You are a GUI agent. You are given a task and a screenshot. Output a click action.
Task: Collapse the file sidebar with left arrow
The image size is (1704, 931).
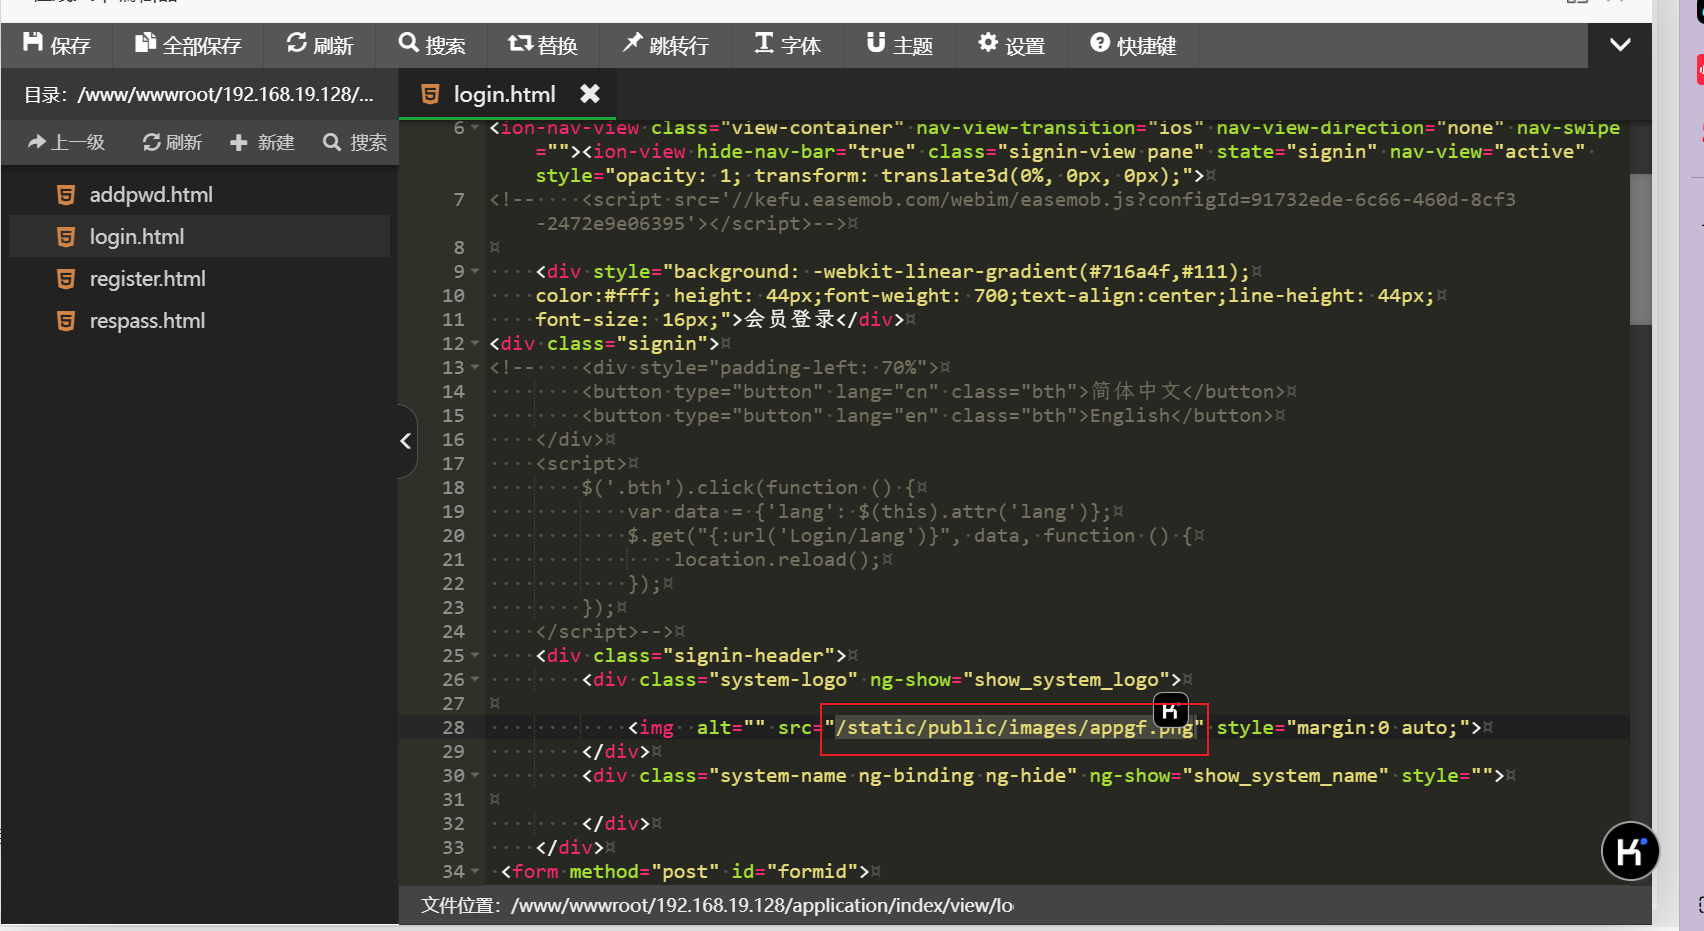405,441
